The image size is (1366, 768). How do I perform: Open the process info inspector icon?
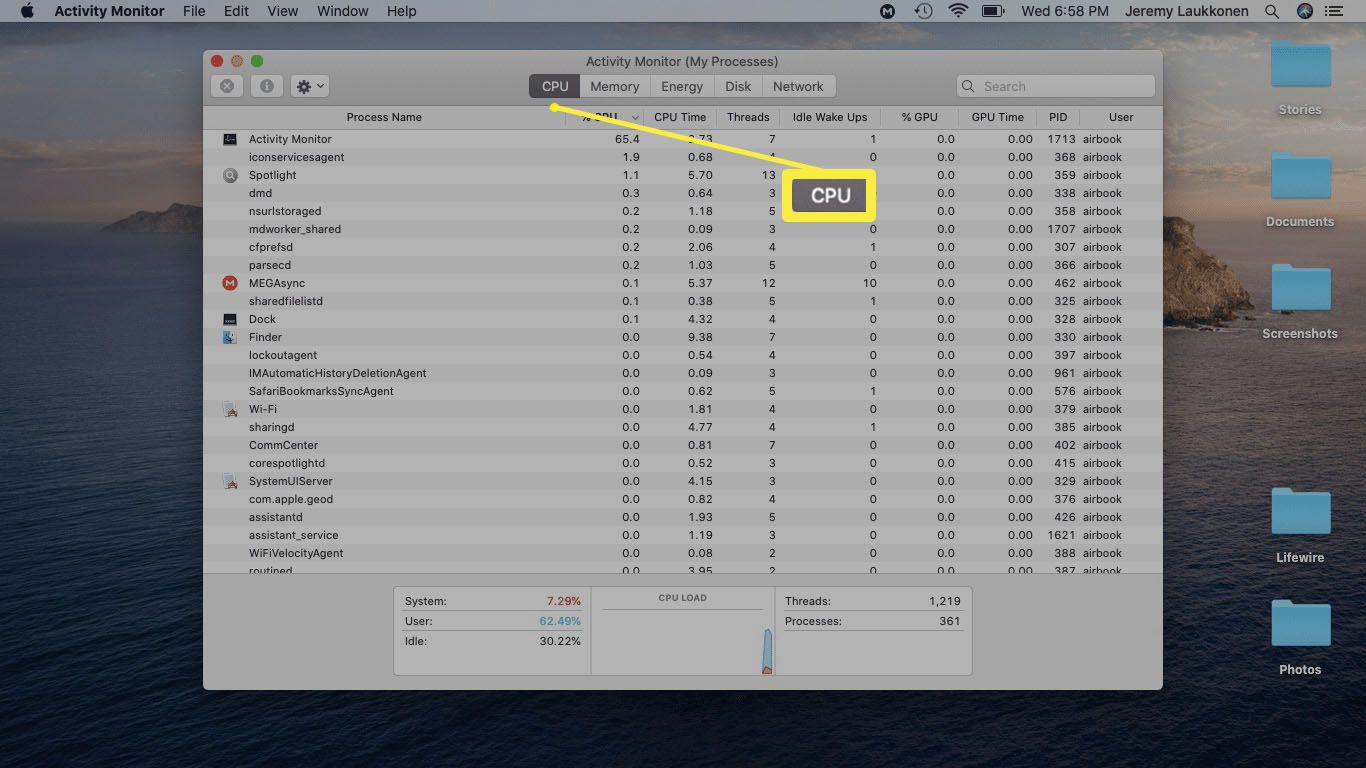[x=266, y=86]
